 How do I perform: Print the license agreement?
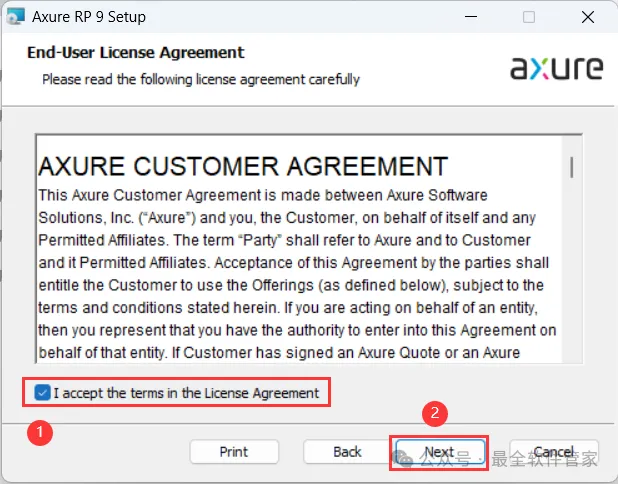click(x=234, y=452)
